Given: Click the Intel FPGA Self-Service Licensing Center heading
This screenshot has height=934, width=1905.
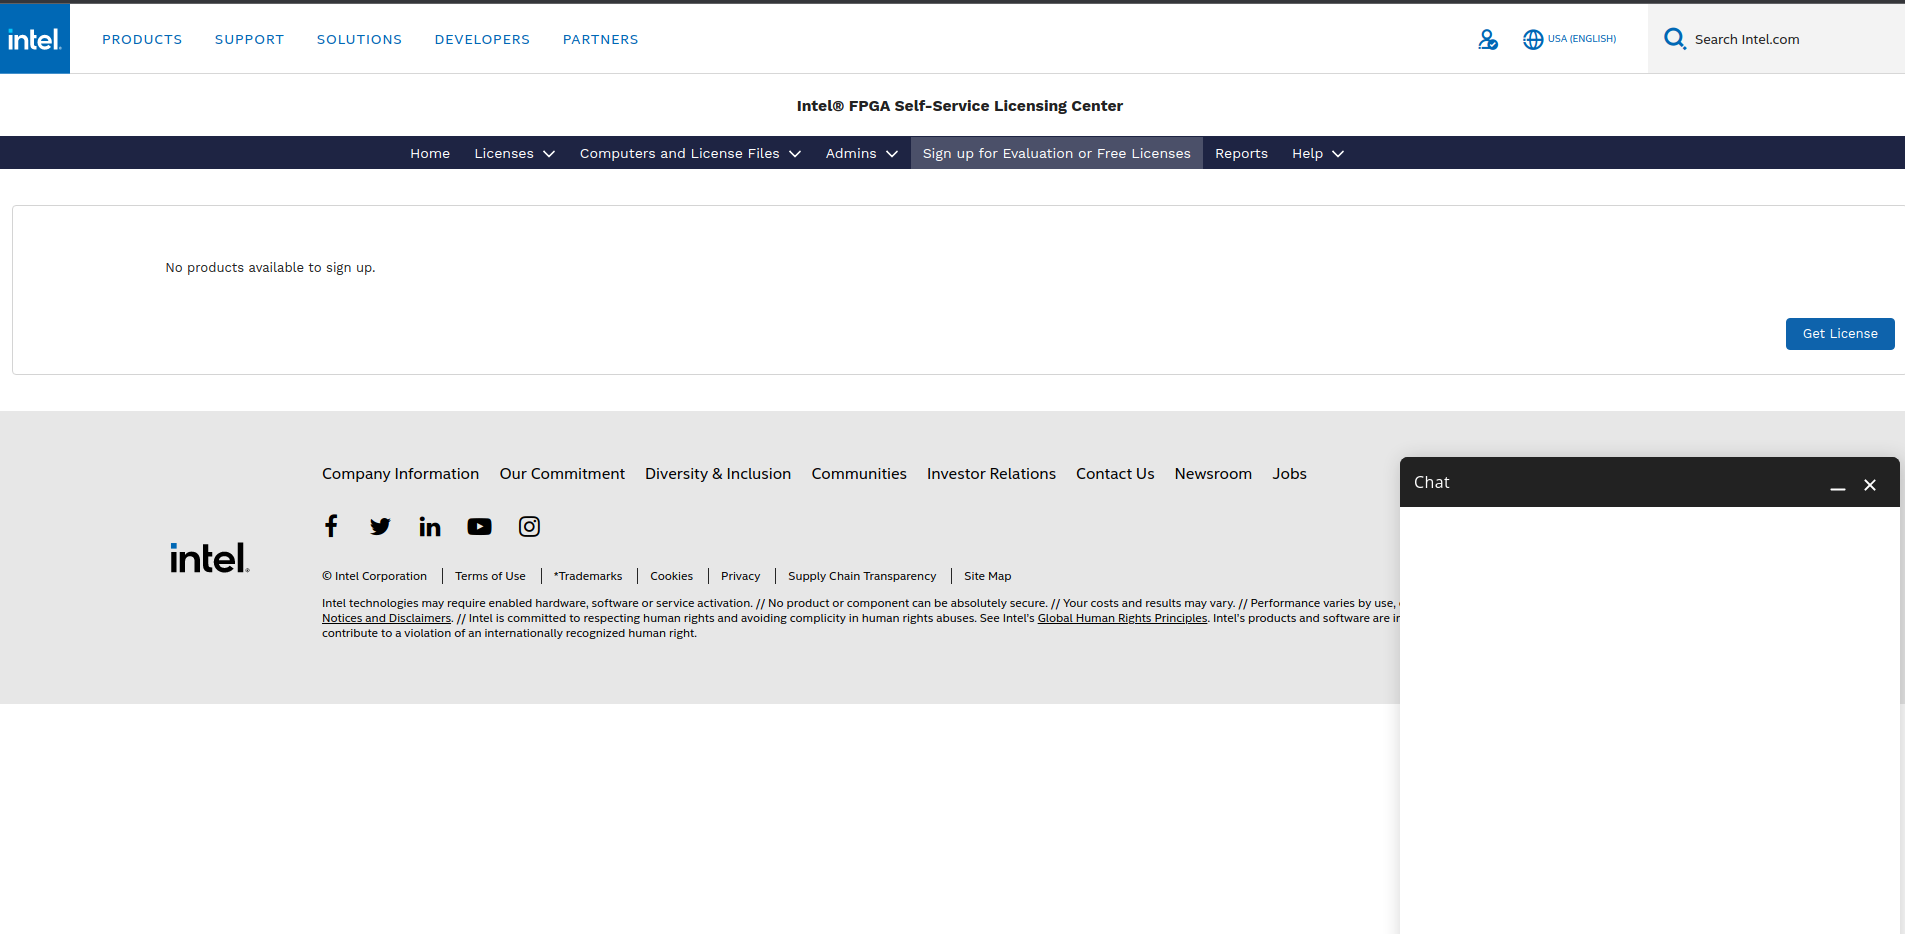Looking at the screenshot, I should pos(960,106).
